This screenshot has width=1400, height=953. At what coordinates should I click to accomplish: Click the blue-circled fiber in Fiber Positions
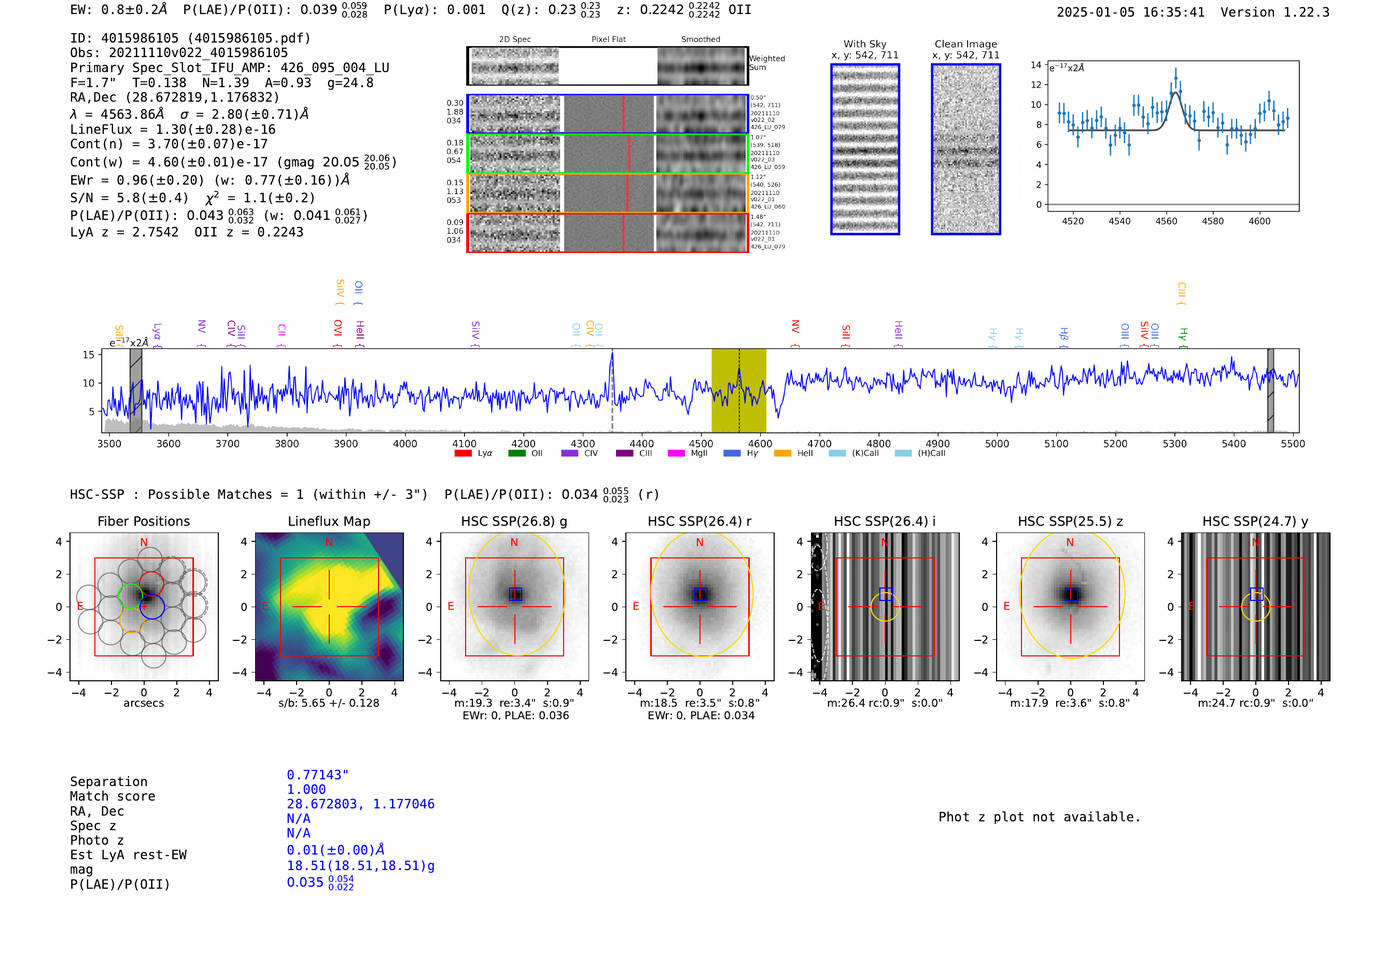[x=152, y=607]
